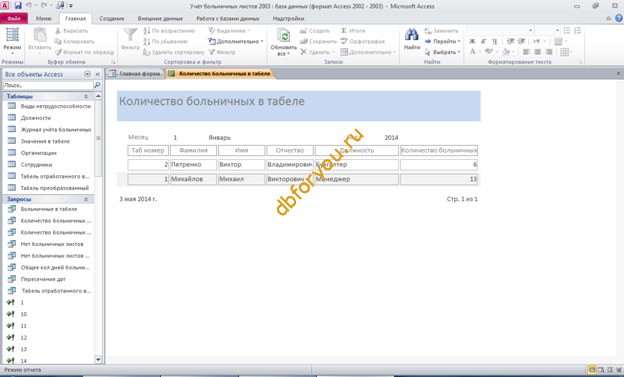Switch to report view in status bar
624x377 pixels.
592,370
